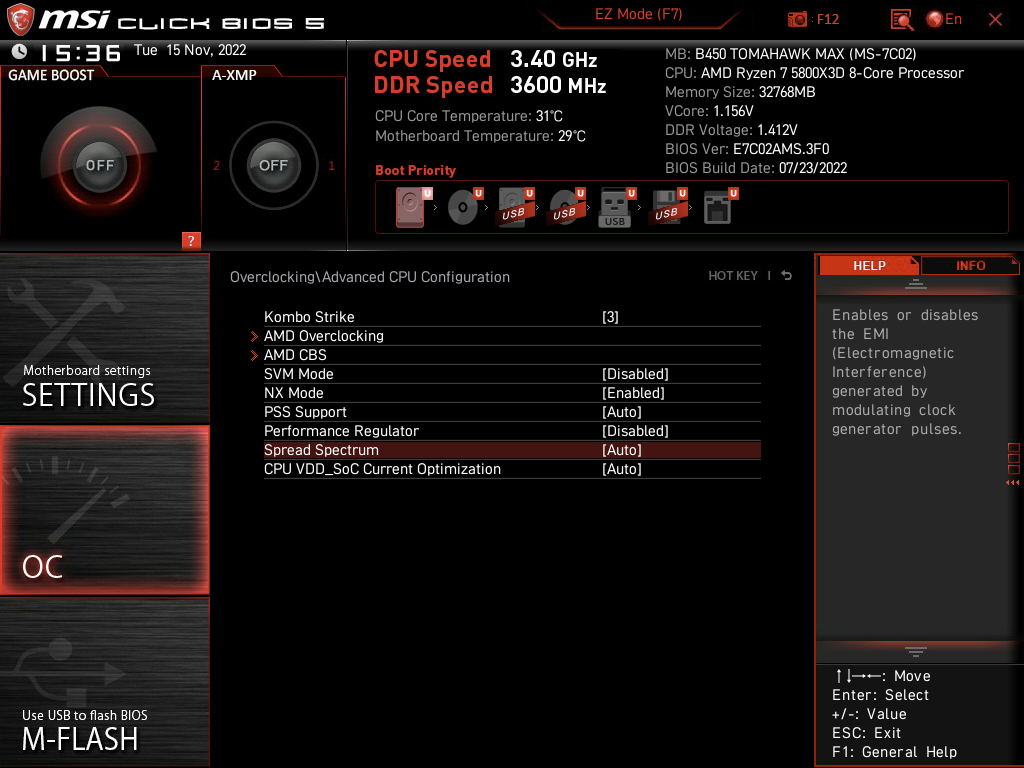Toggle the A-XMP OFF button
Image resolution: width=1024 pixels, height=768 pixels.
[273, 165]
